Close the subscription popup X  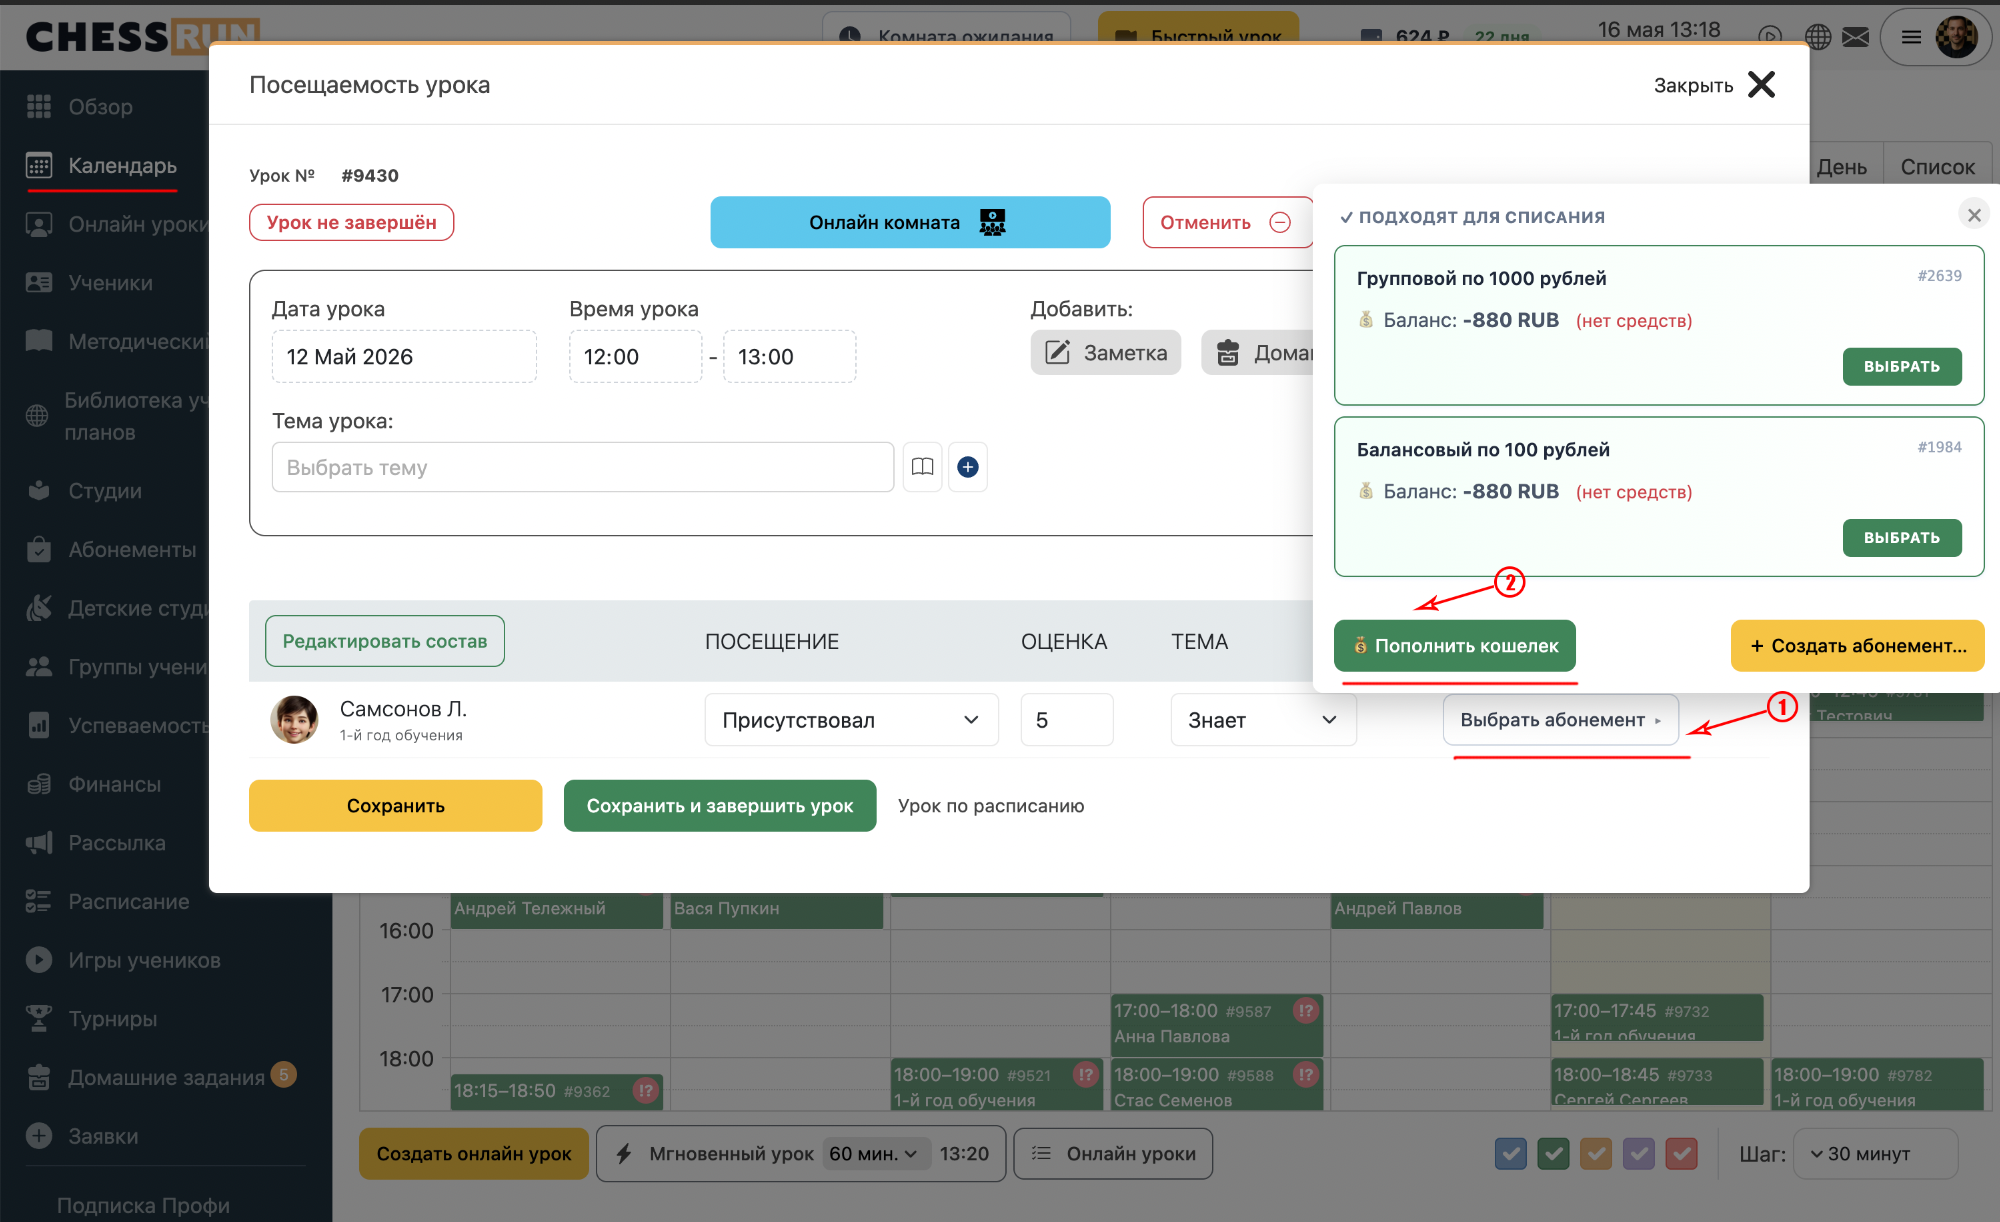coord(1973,215)
